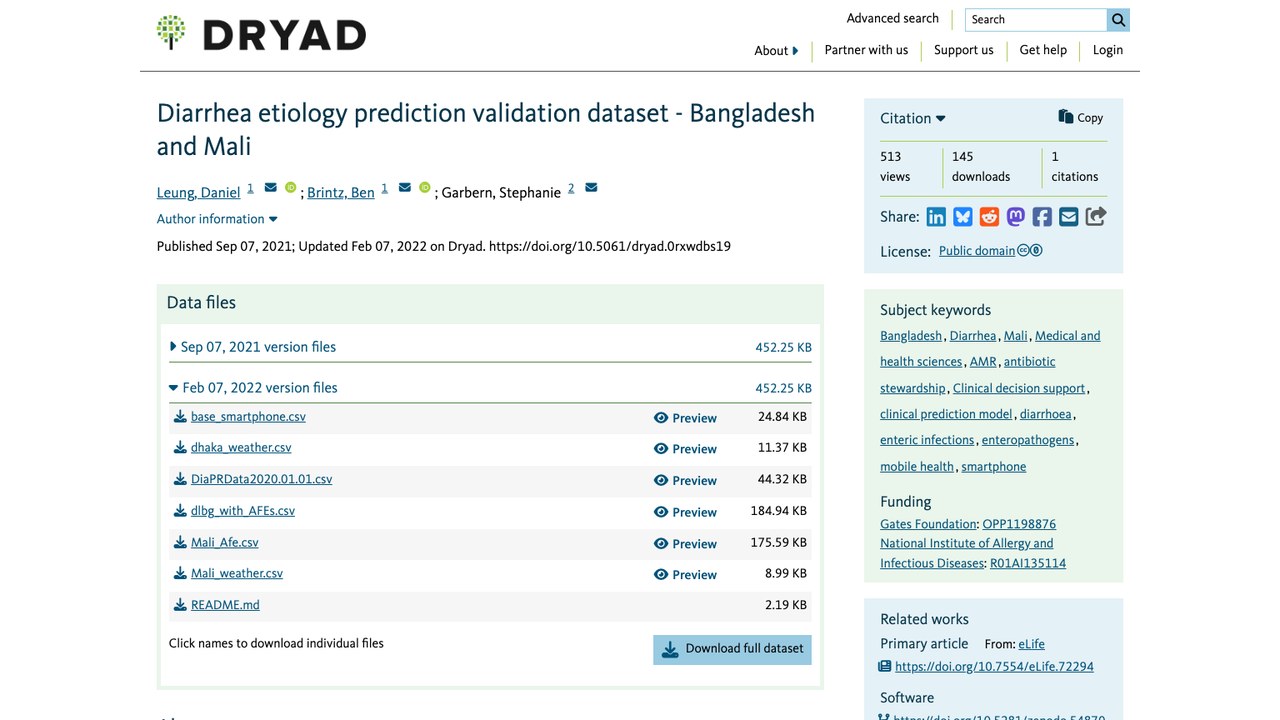
Task: Open the eLife primary article DOI link
Action: tap(994, 667)
